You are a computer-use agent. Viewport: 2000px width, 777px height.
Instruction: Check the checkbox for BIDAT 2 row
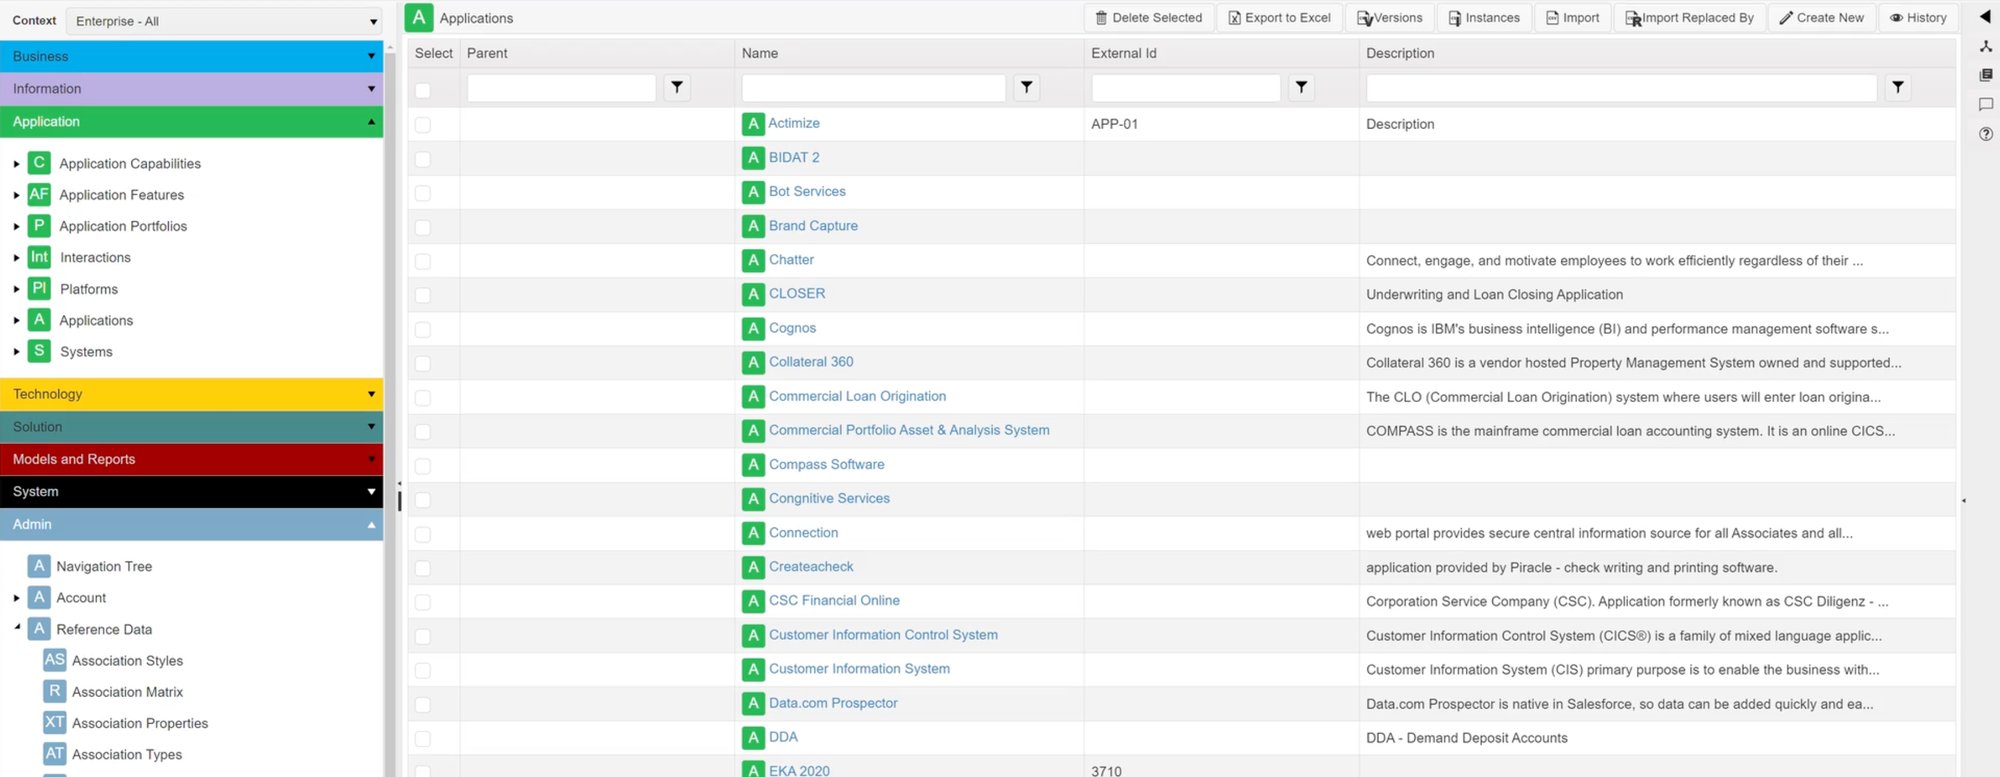point(423,159)
